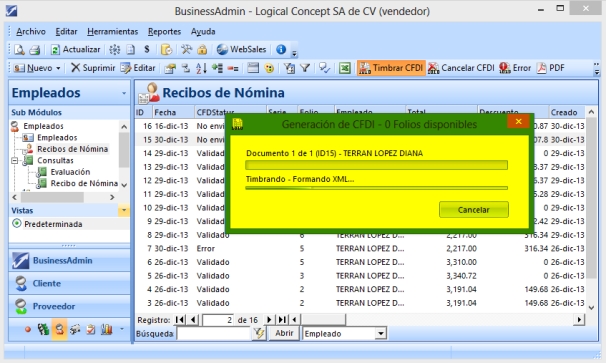Open the Empleado search field dropdown

click(x=381, y=334)
